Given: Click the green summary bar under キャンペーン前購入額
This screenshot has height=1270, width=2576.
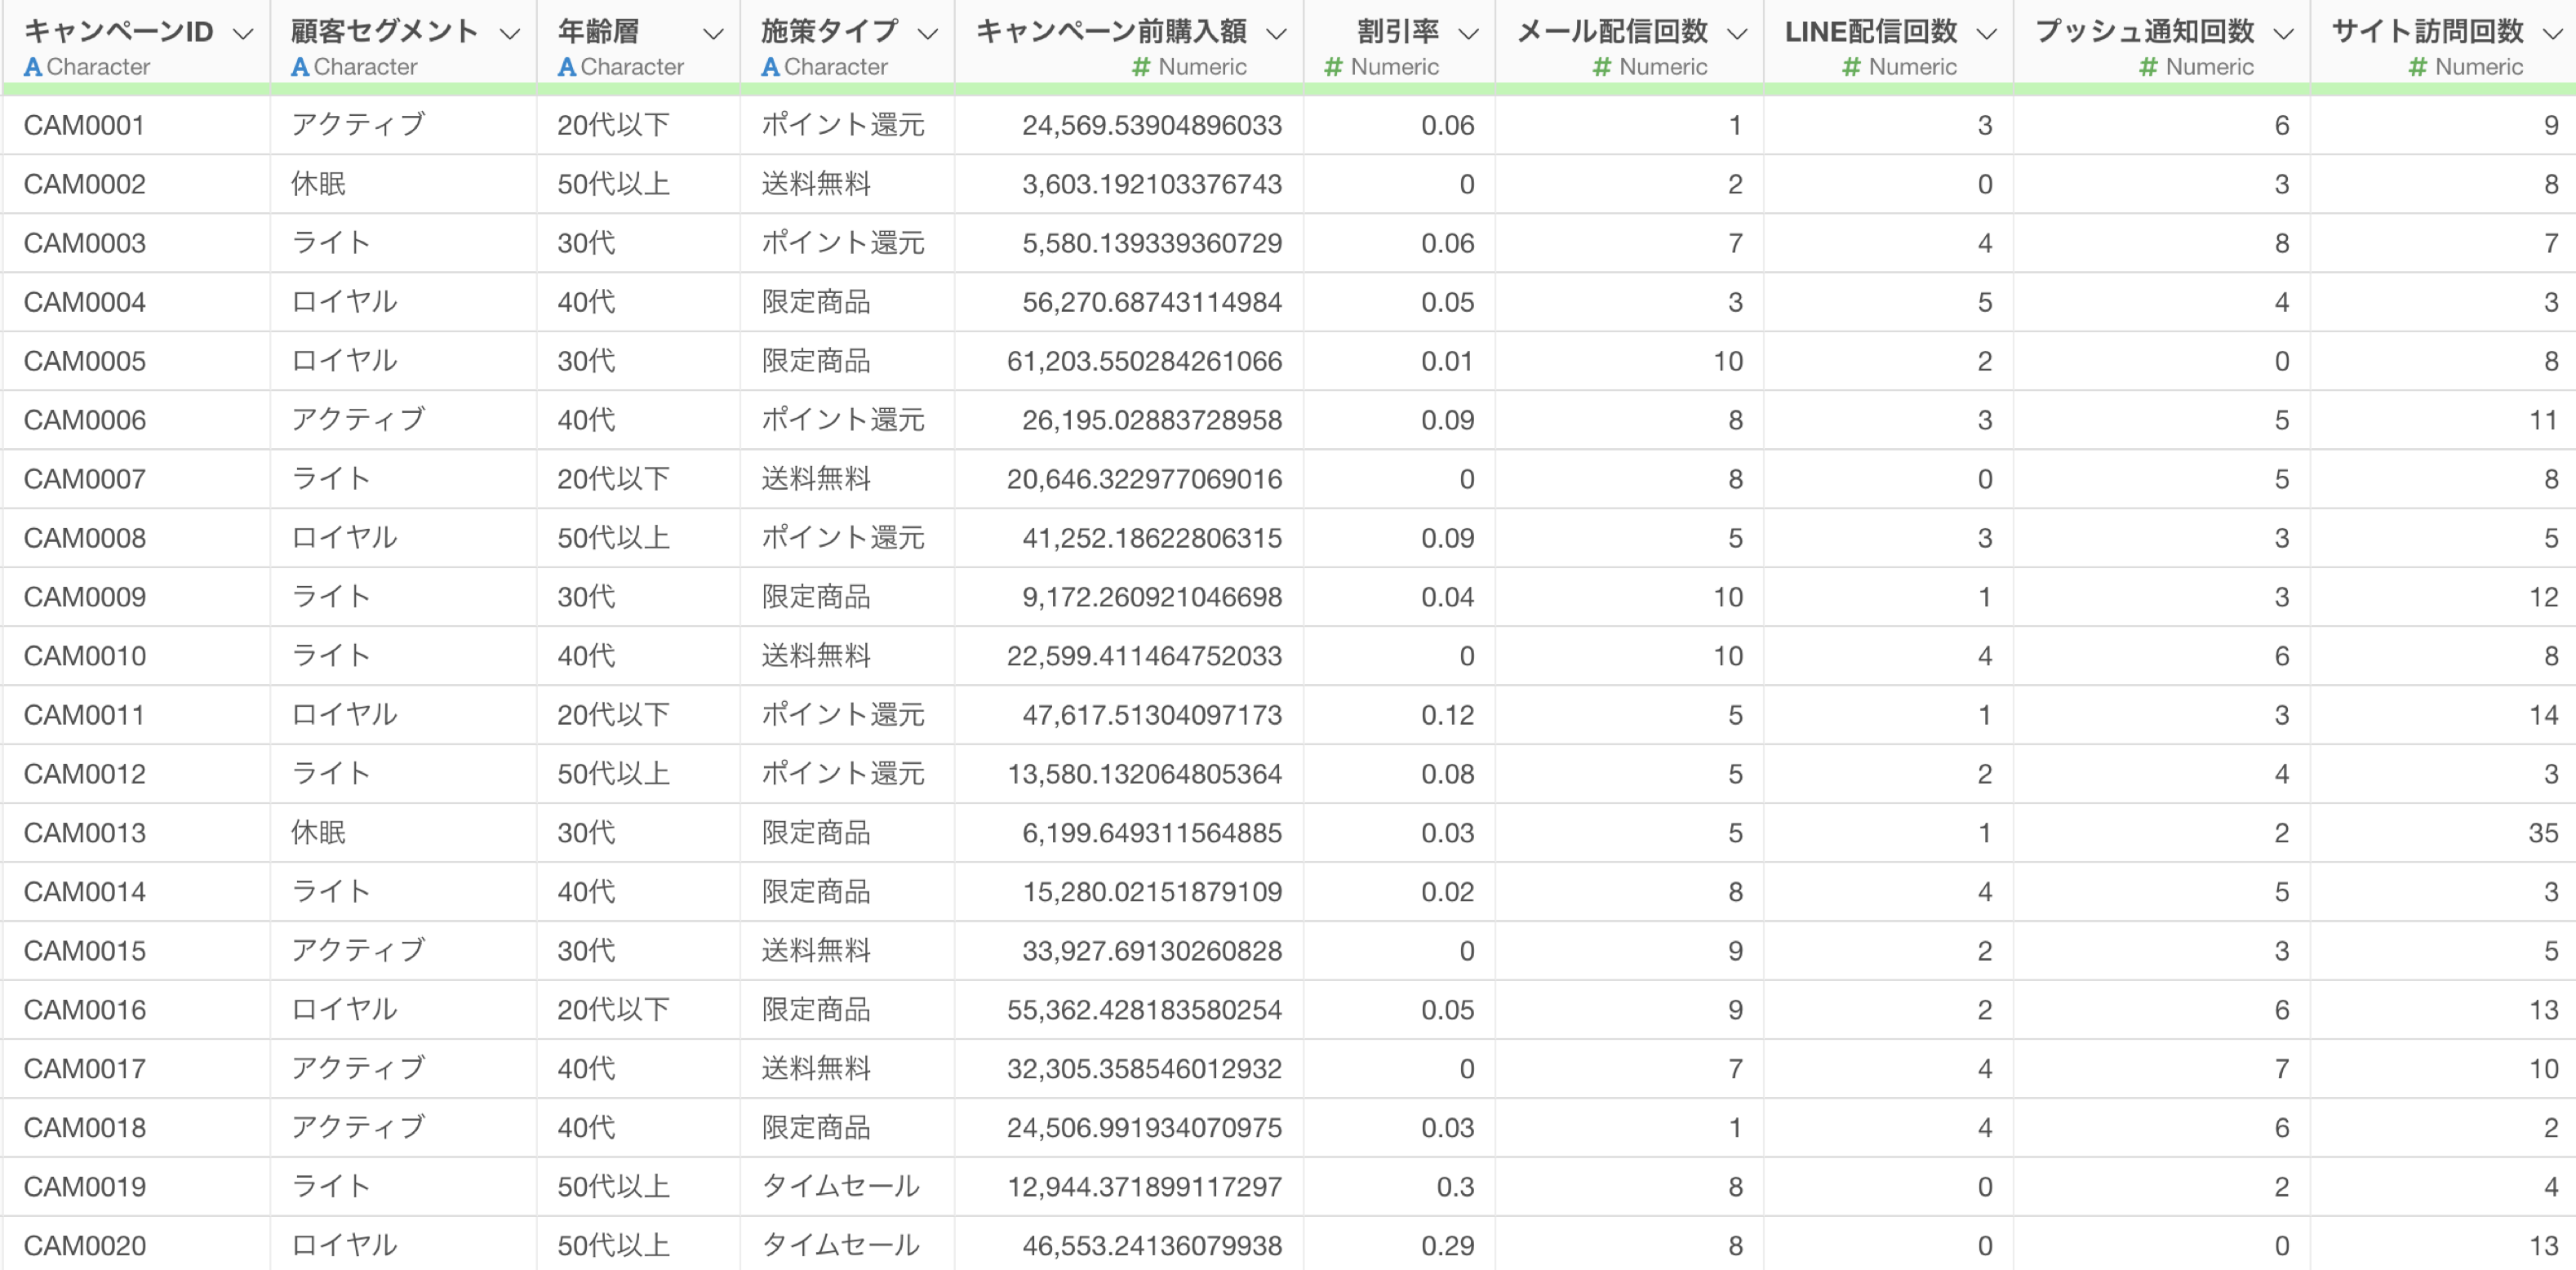Looking at the screenshot, I should 1129,90.
